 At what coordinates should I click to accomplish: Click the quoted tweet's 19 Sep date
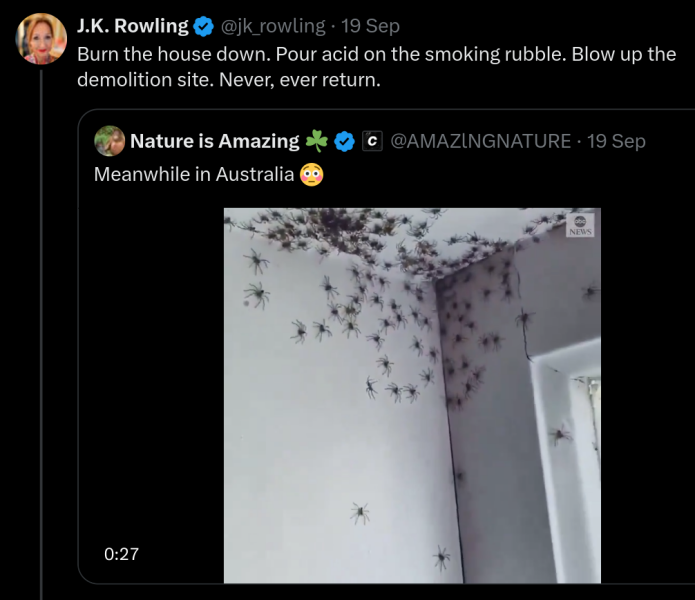point(616,141)
